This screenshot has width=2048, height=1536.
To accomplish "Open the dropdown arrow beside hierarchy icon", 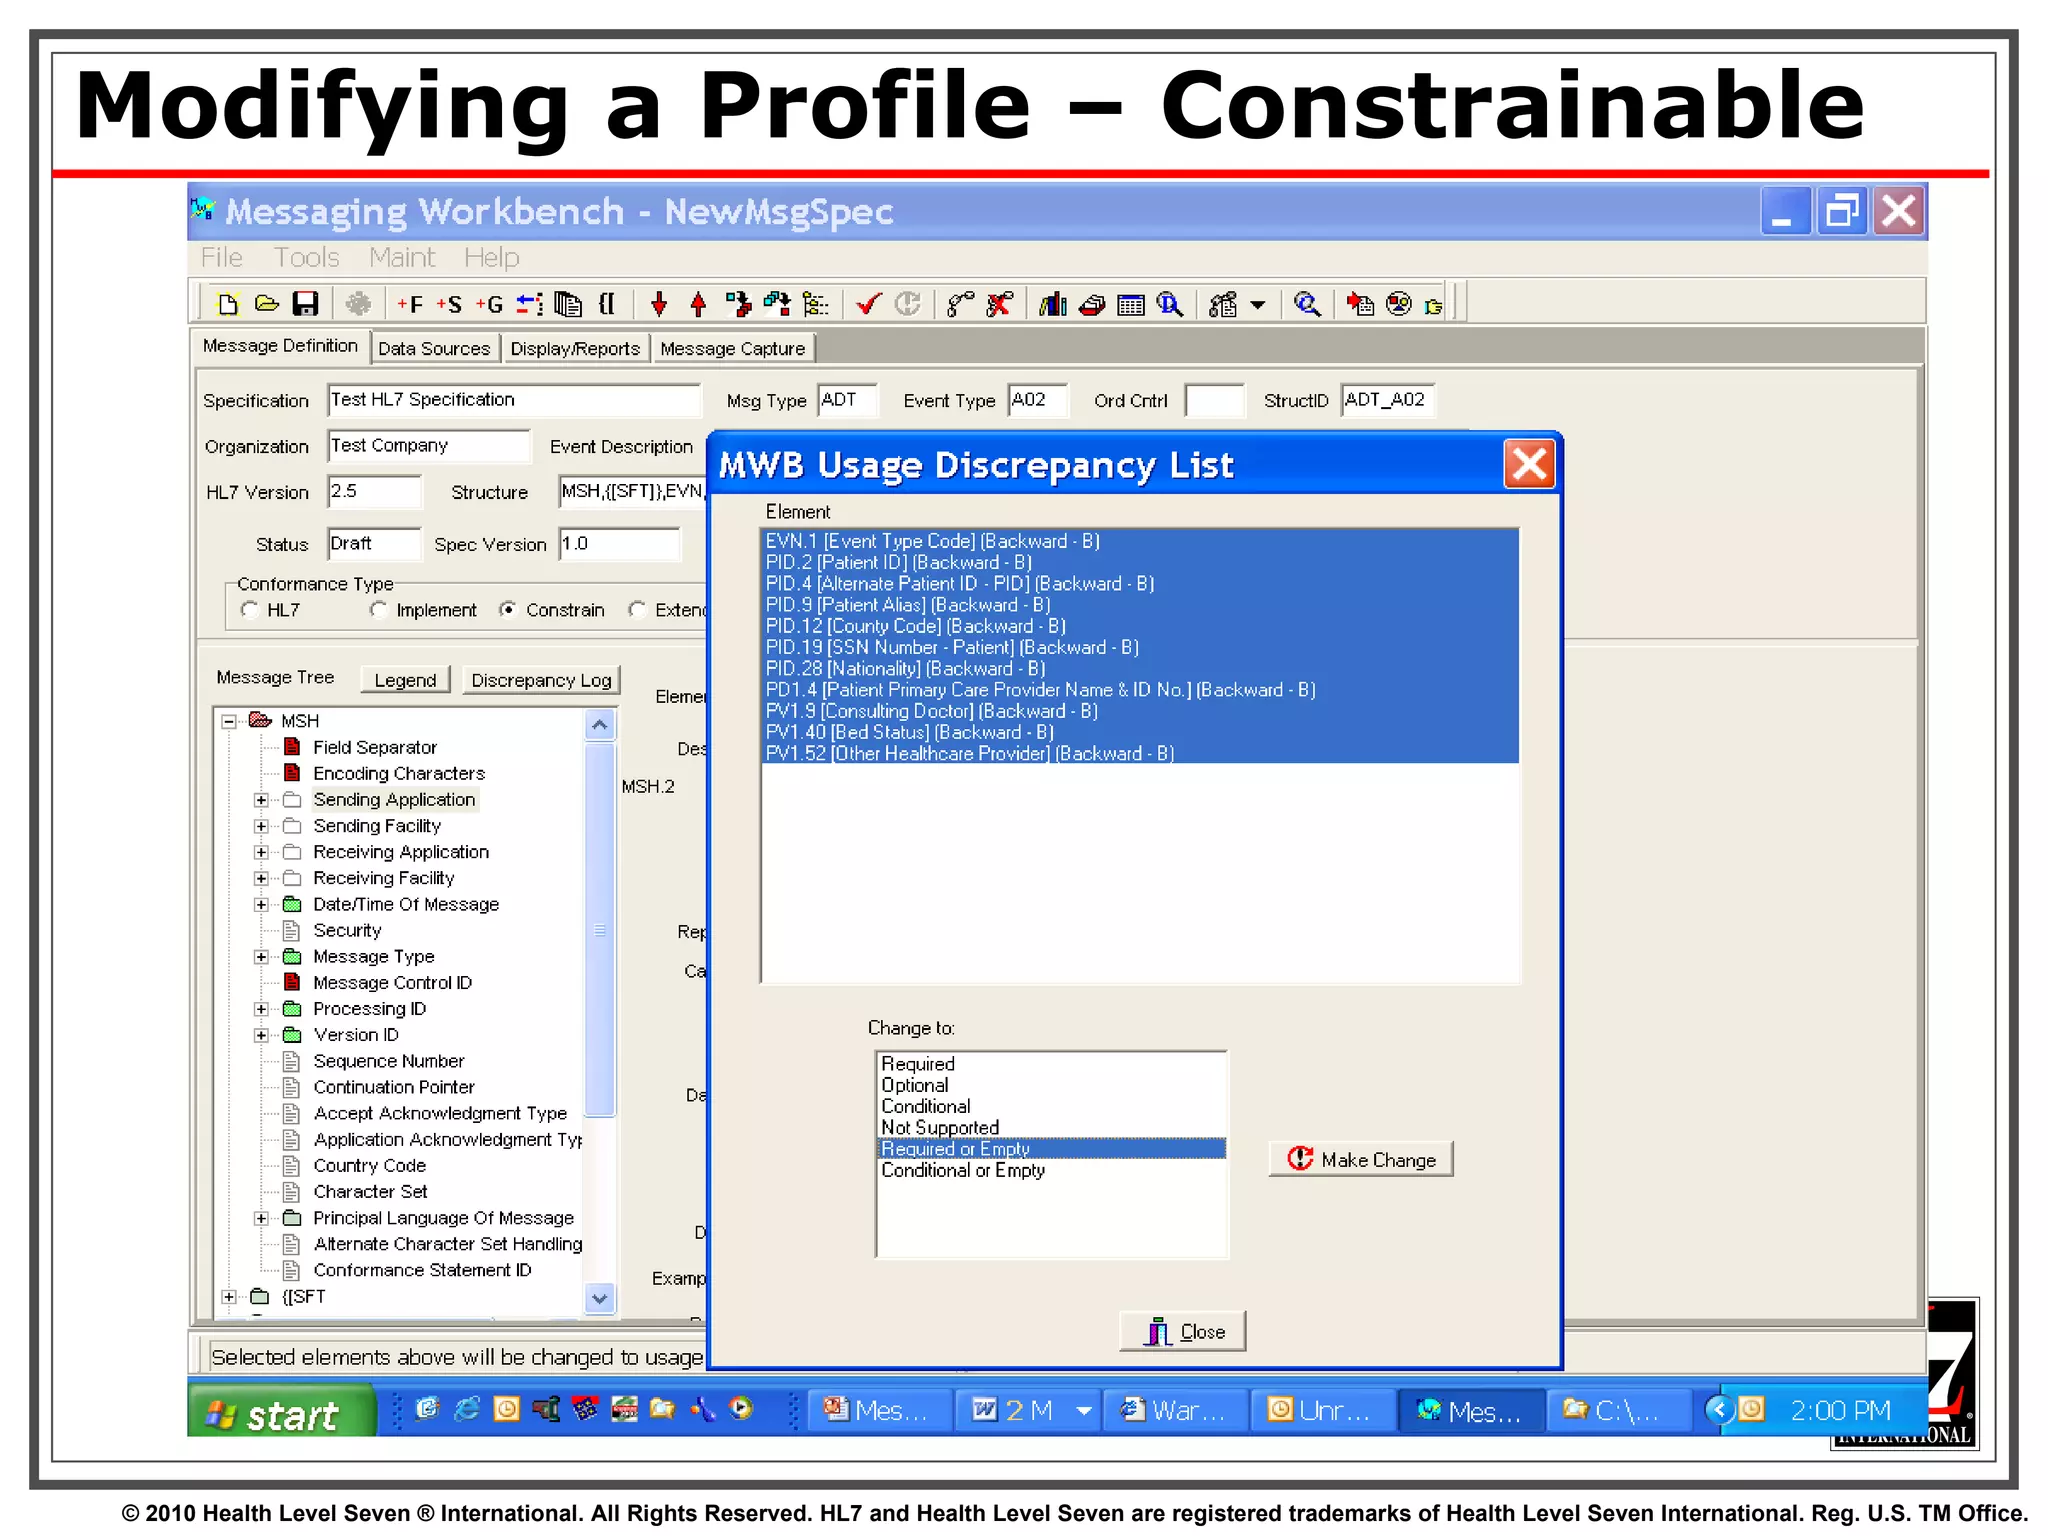I will tap(1258, 304).
